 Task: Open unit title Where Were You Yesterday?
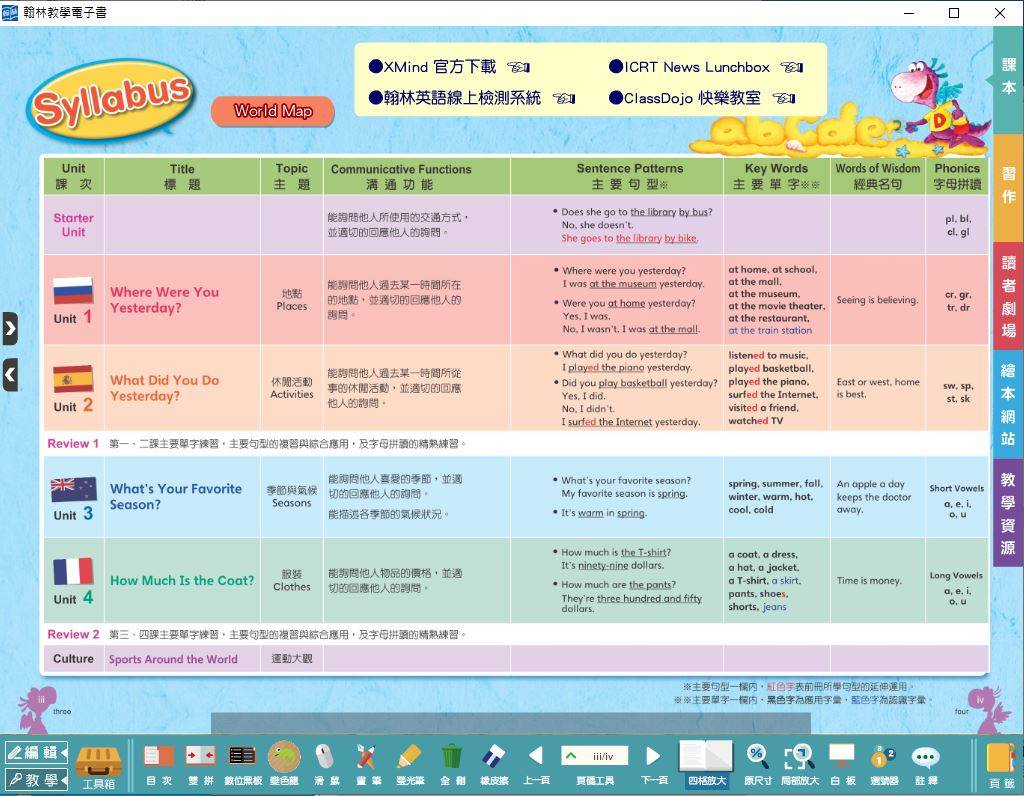click(x=165, y=300)
